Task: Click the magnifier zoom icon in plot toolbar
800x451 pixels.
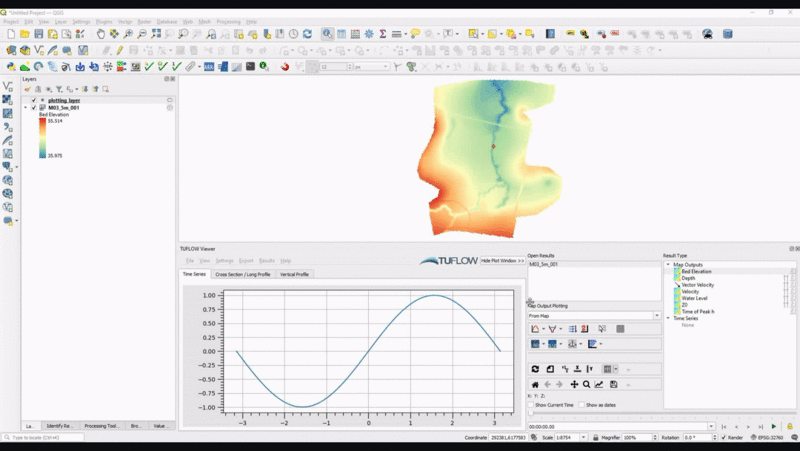Action: [x=586, y=384]
